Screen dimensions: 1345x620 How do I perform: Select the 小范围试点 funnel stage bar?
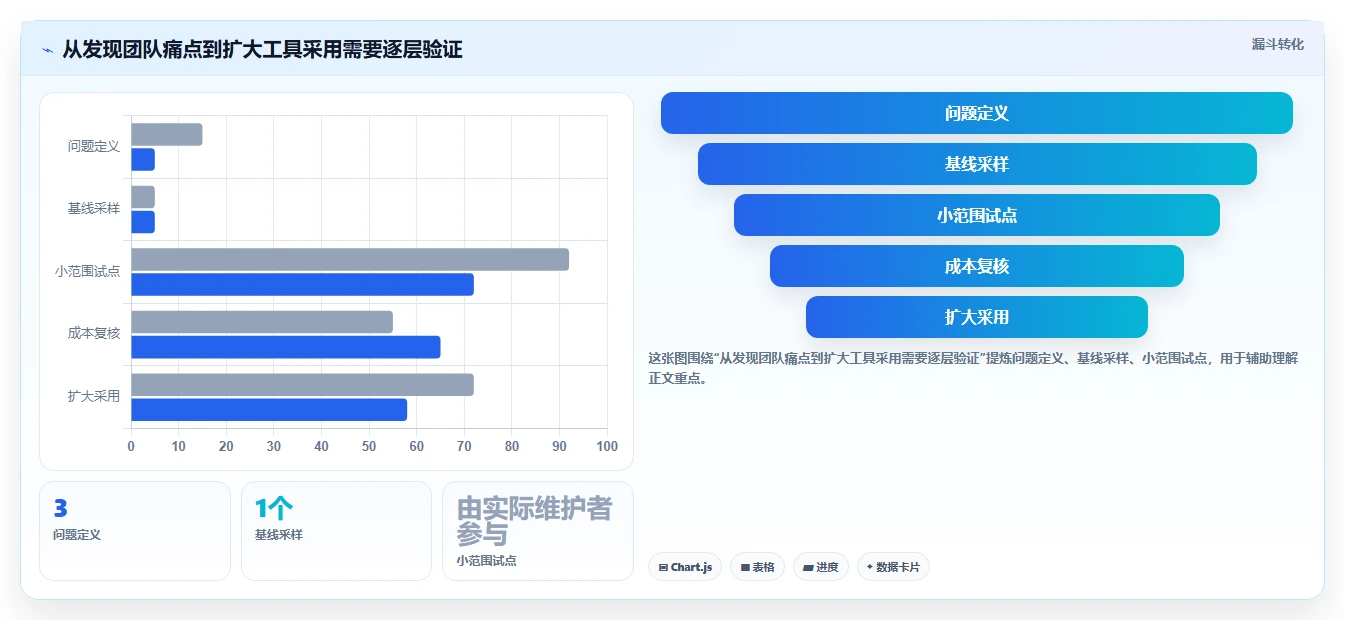(x=977, y=215)
